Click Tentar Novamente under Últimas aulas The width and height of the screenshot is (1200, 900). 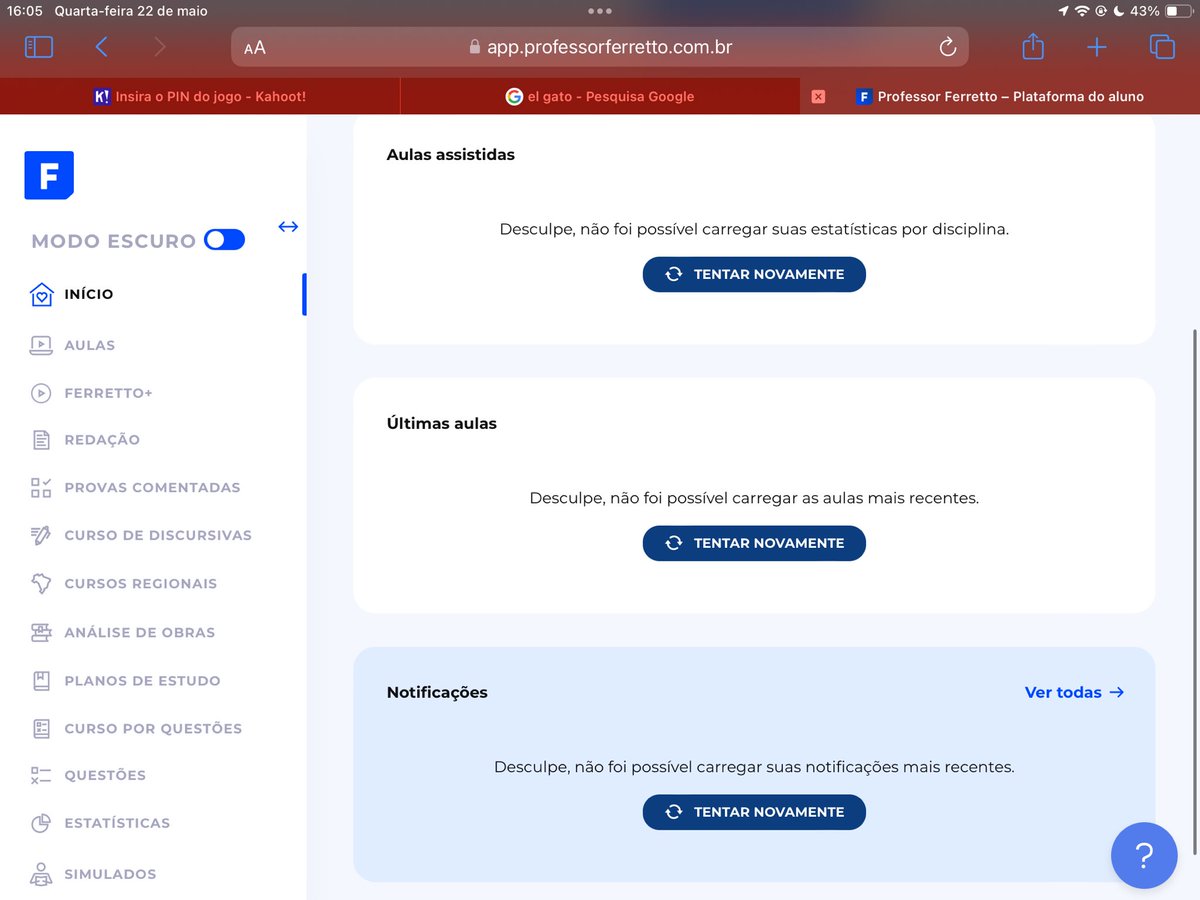(754, 543)
